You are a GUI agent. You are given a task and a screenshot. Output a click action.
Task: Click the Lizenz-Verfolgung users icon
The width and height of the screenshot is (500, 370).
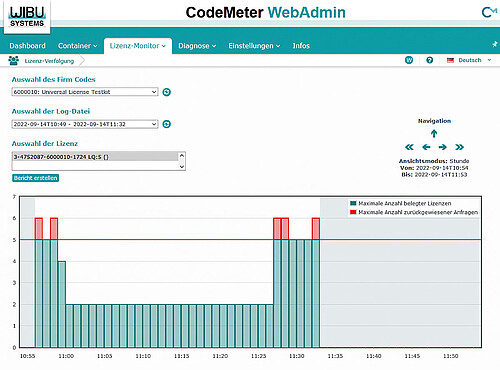14,60
